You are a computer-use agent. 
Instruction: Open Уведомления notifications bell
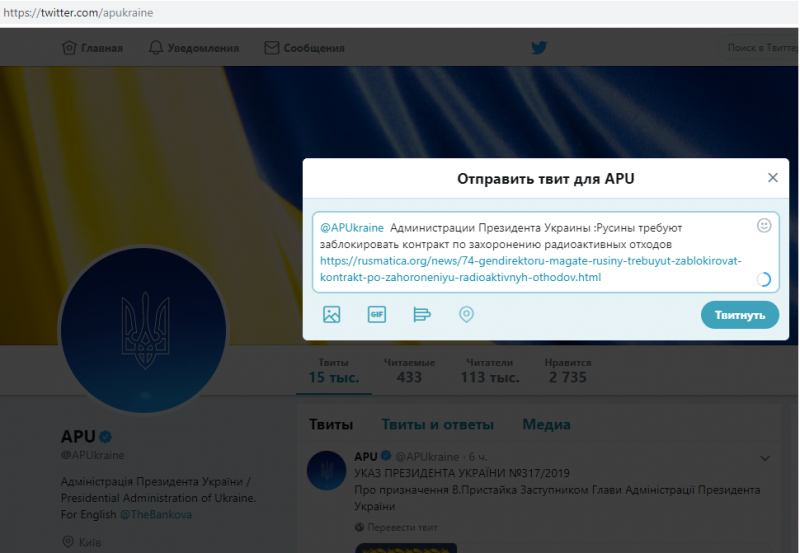156,48
